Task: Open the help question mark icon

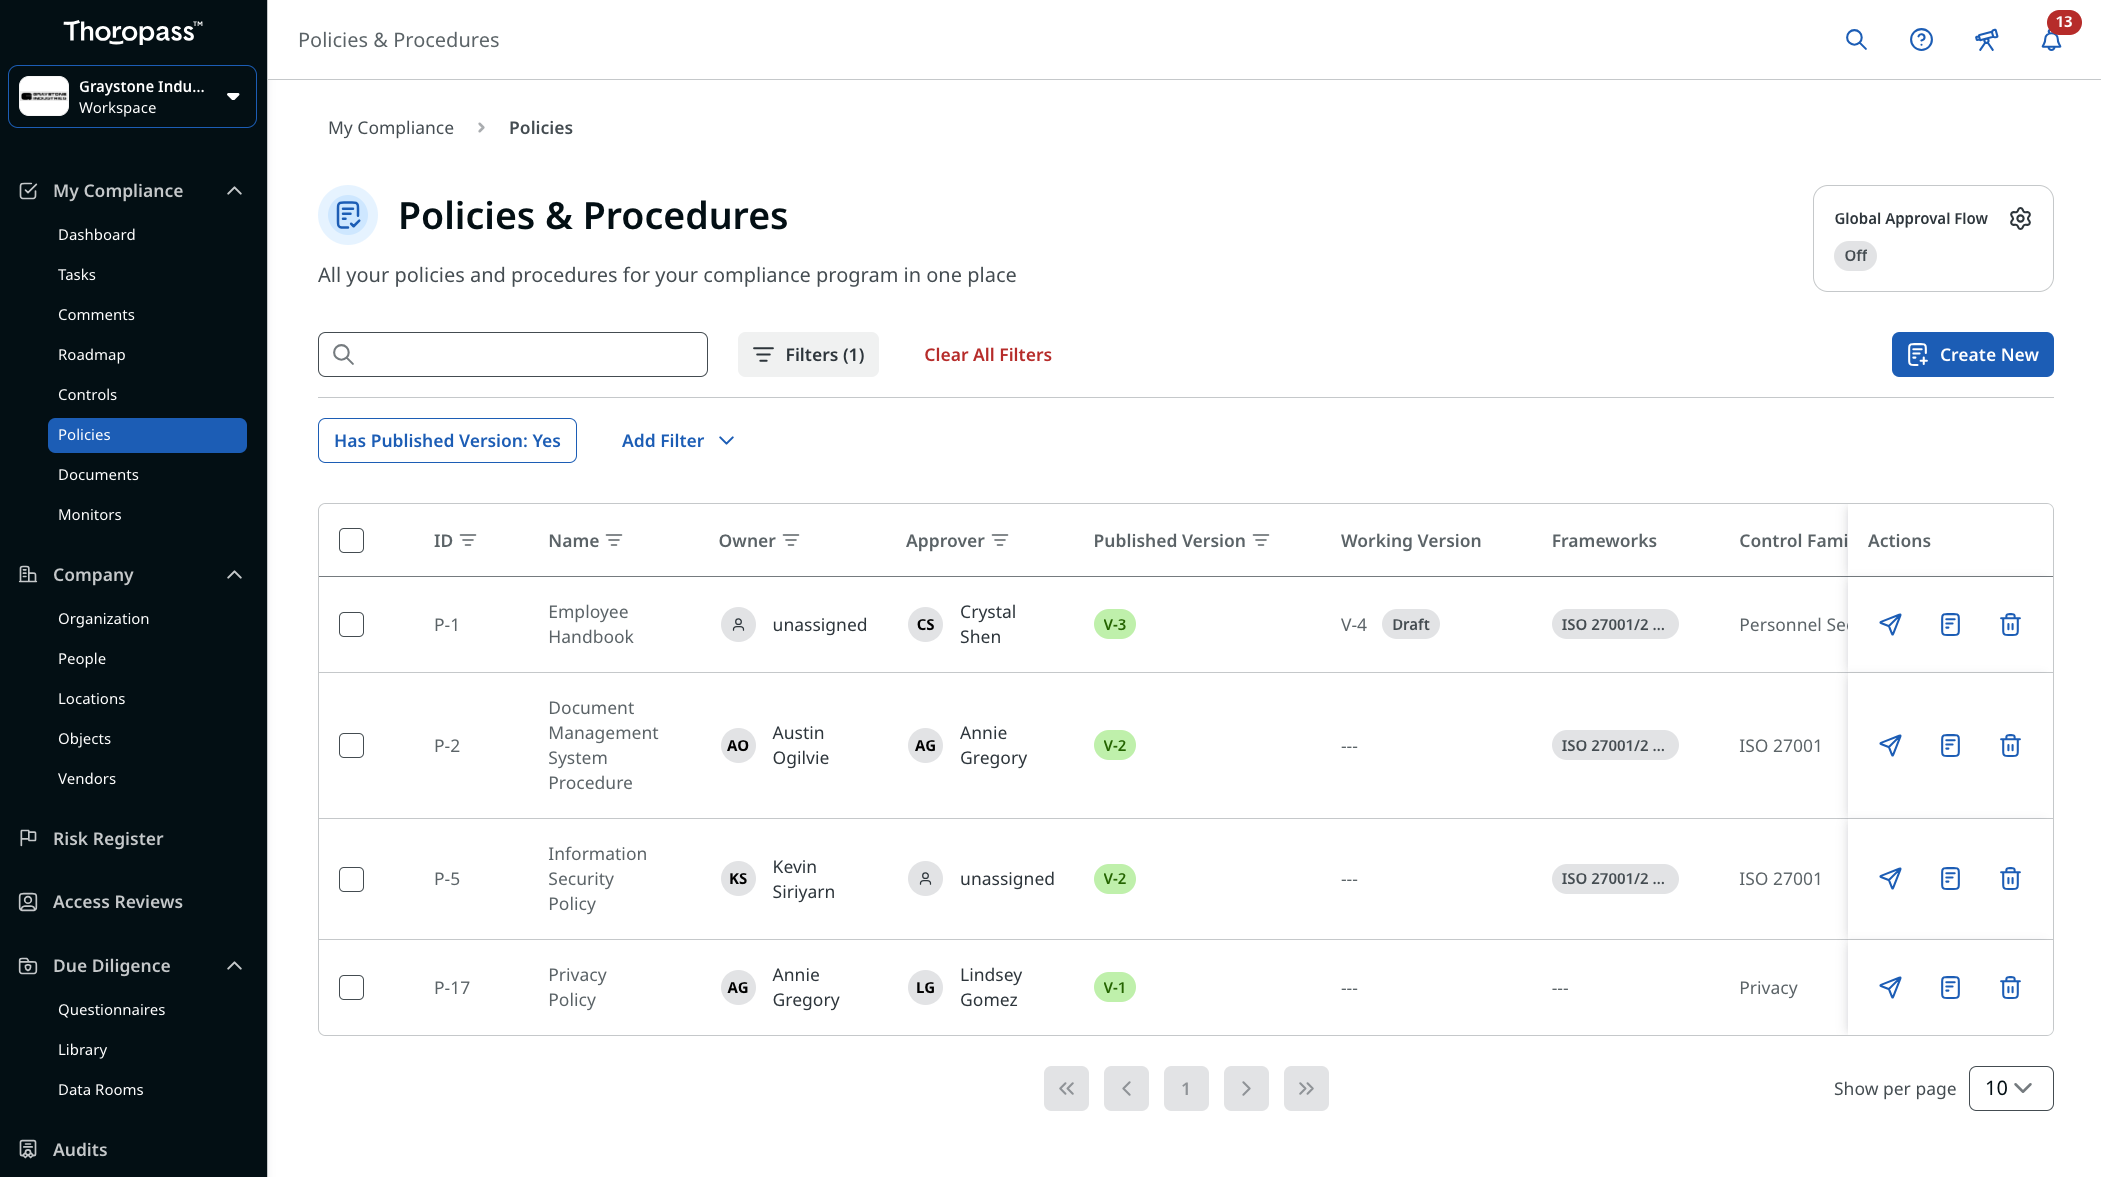Action: tap(1921, 40)
